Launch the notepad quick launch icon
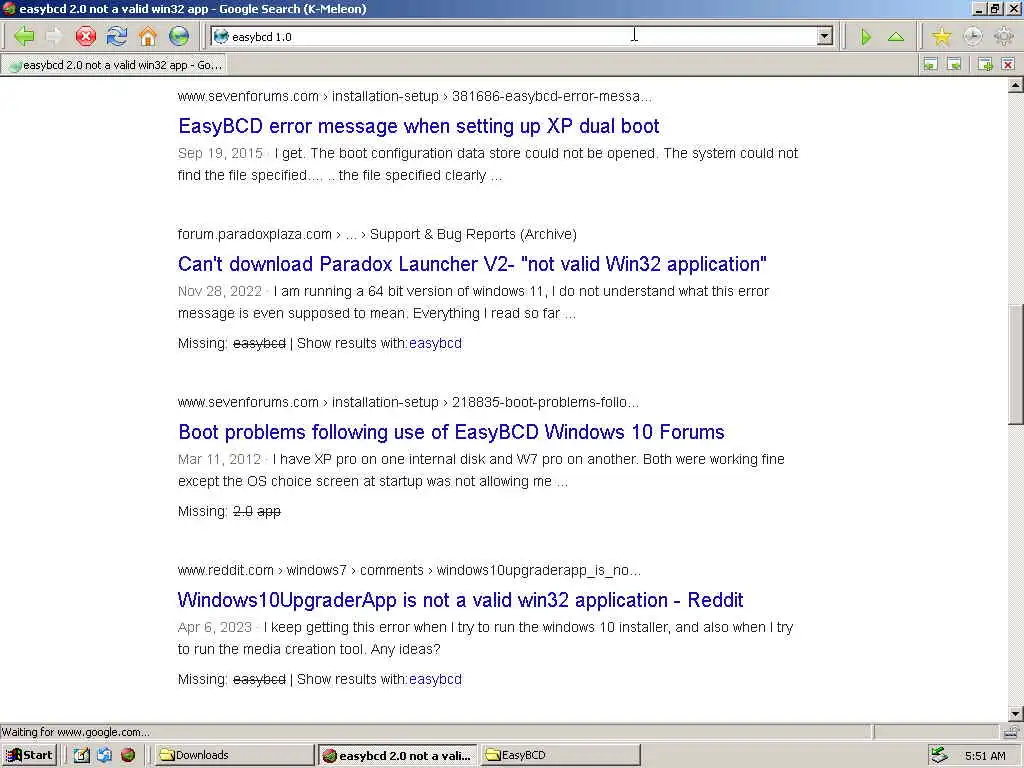 point(81,755)
